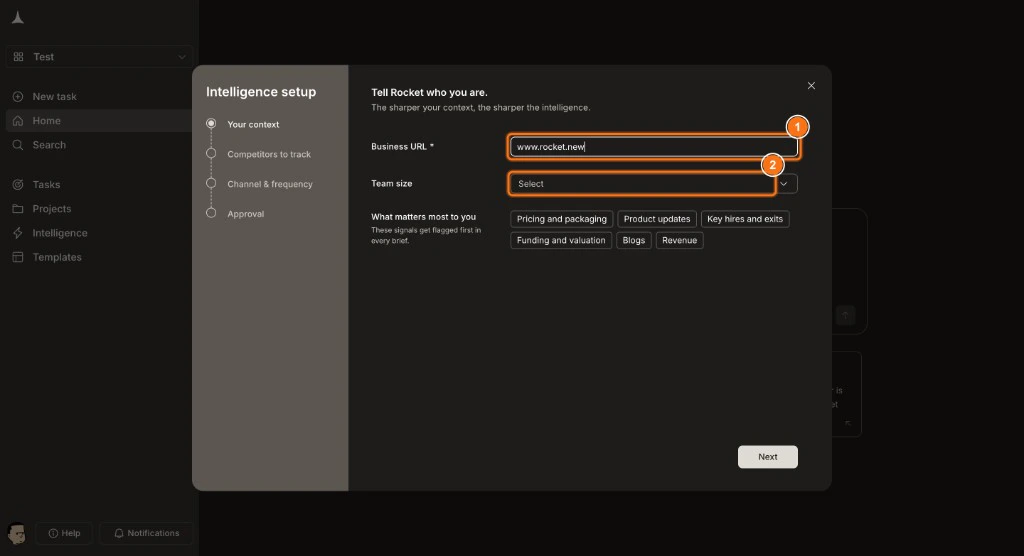The image size is (1024, 556).
Task: Click the Test workspace grid icon
Action: [18, 57]
